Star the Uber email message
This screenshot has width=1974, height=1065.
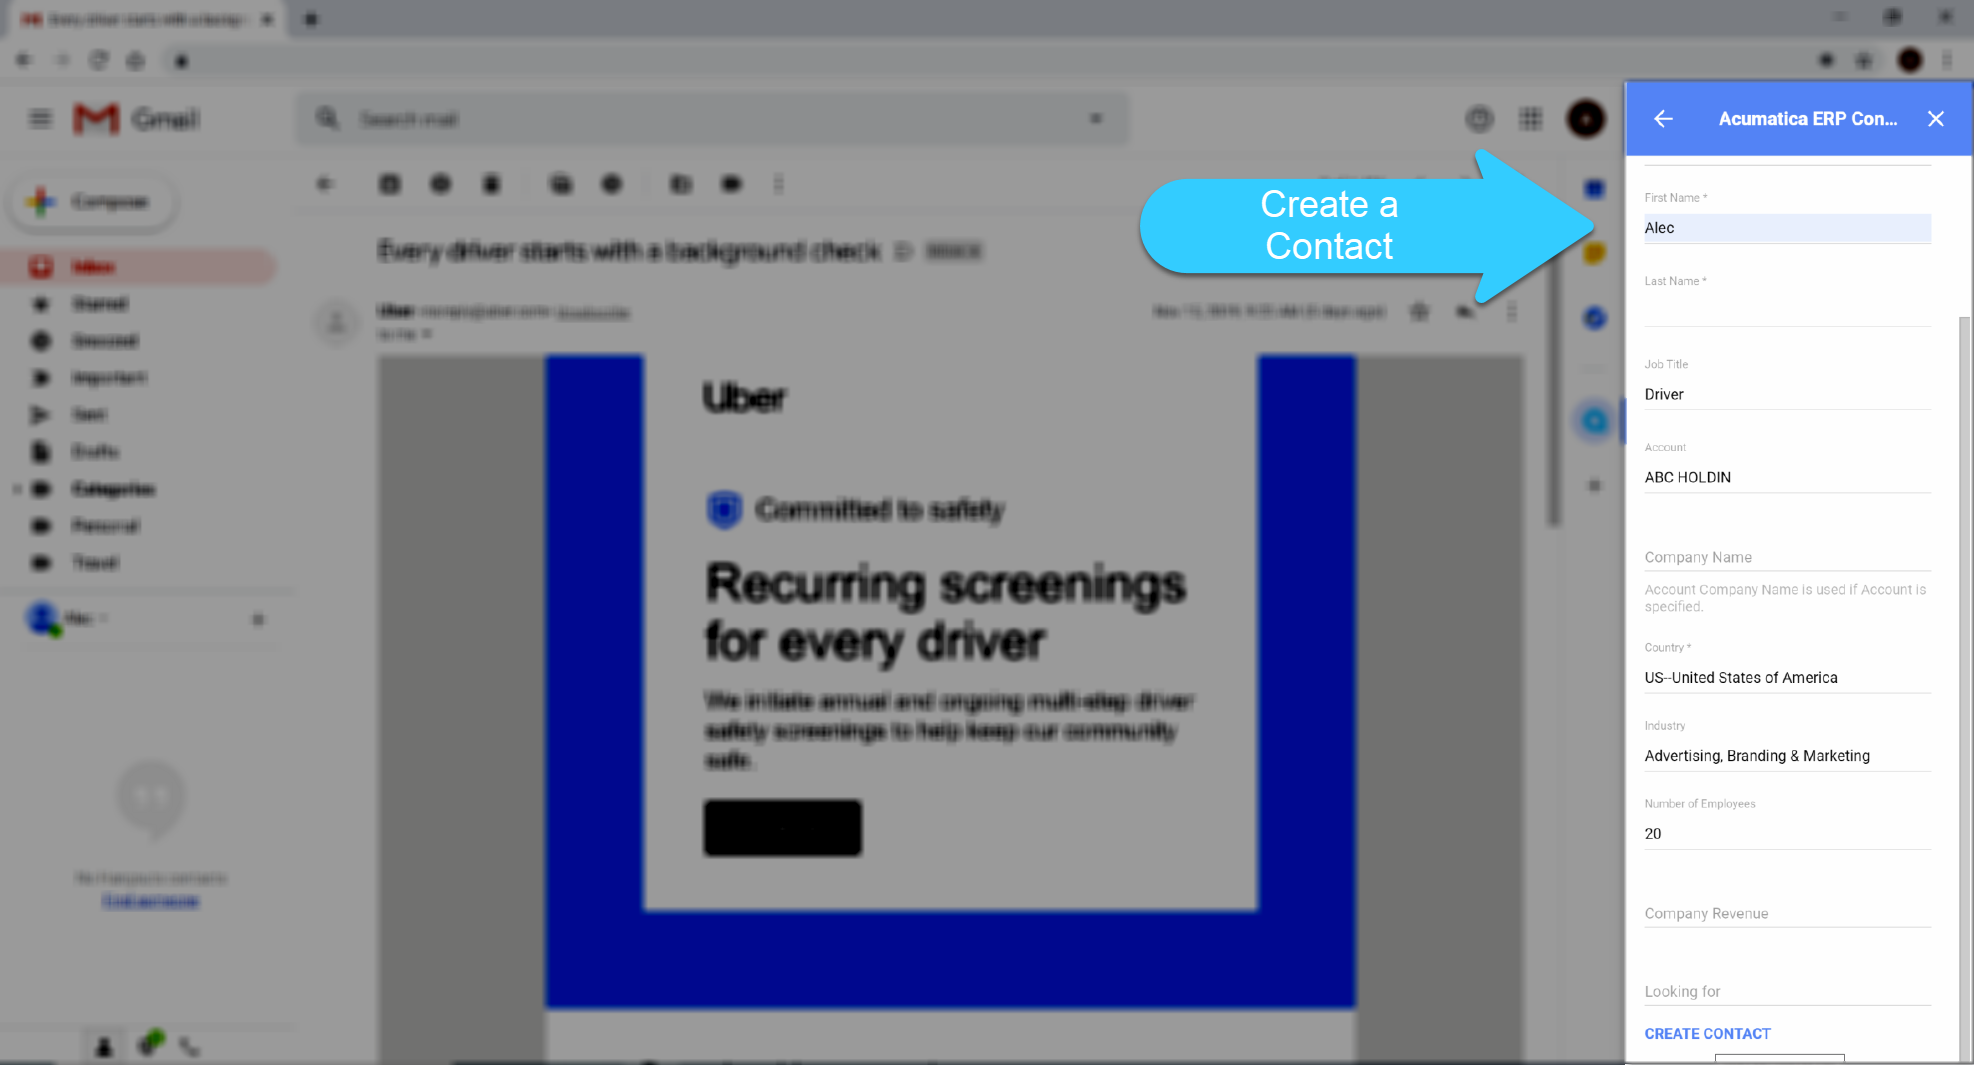click(x=1419, y=312)
